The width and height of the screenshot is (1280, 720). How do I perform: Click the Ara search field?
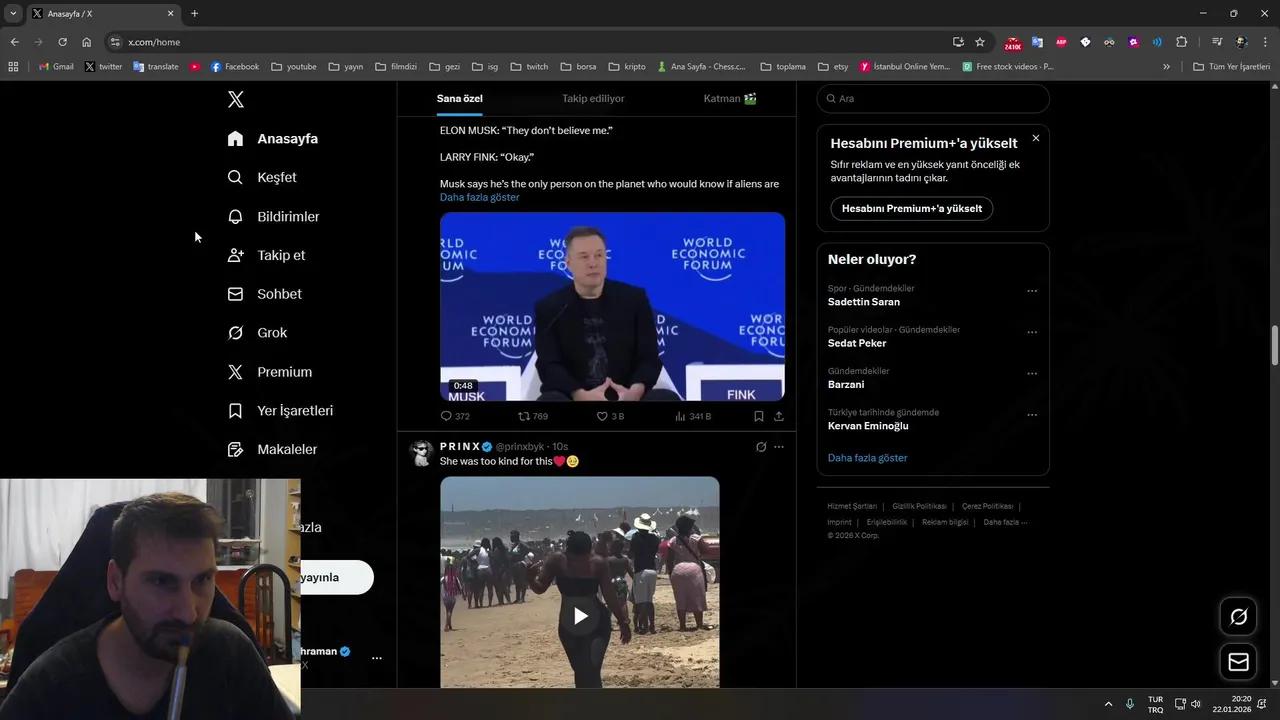tap(933, 98)
